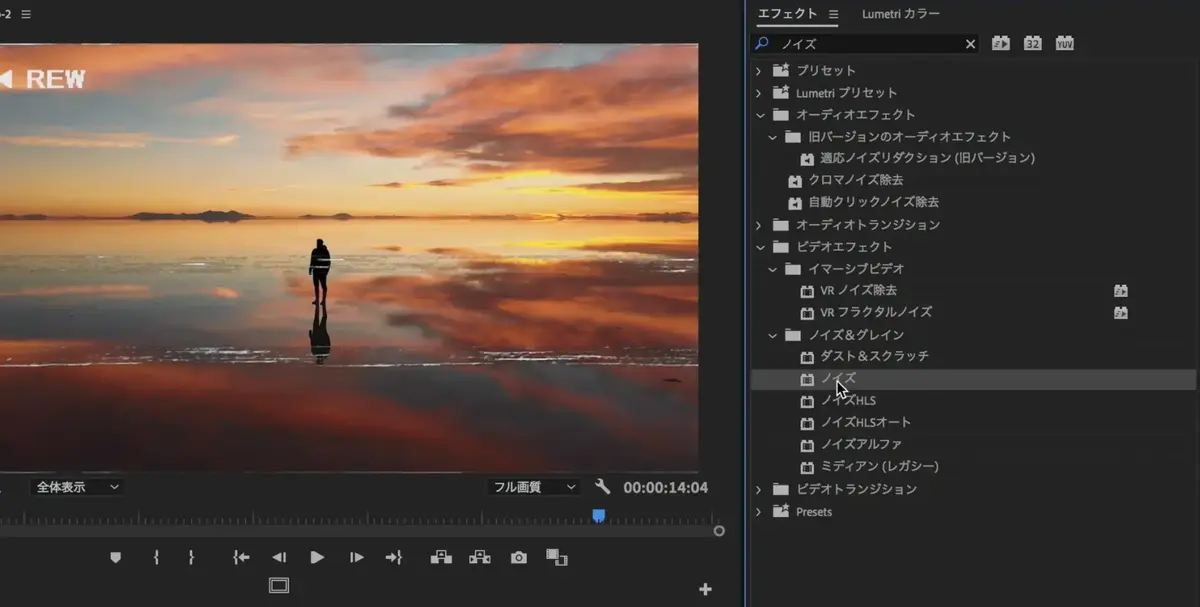Open the エフェクト panel menu icon
The image size is (1200, 607).
point(833,14)
